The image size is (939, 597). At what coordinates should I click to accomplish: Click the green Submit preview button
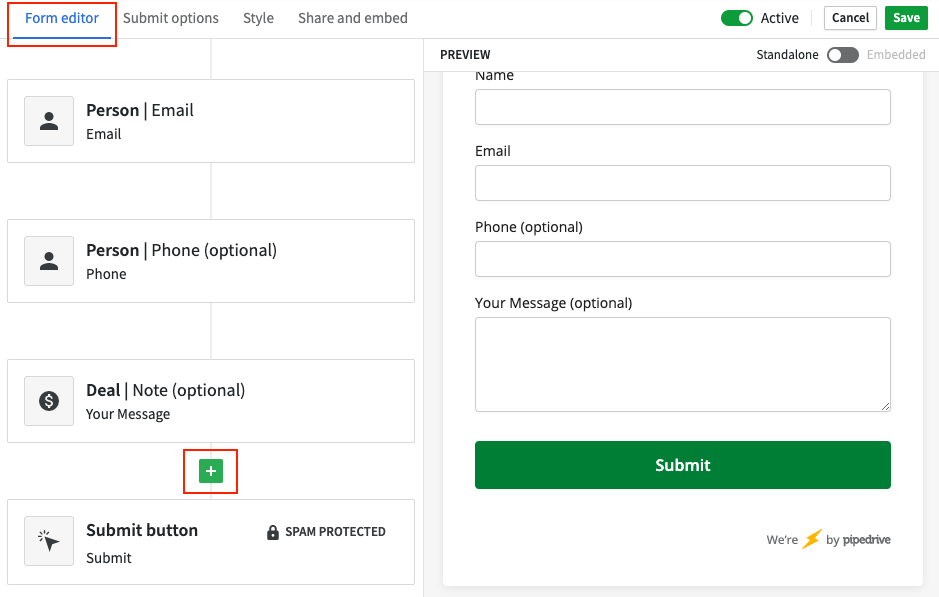coord(683,465)
